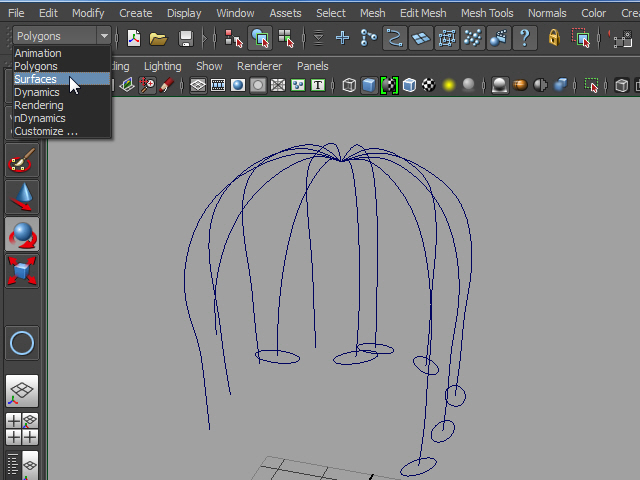This screenshot has width=640, height=480.
Task: Choose Customize... from the menu set list
Action: pyautogui.click(x=62, y=131)
